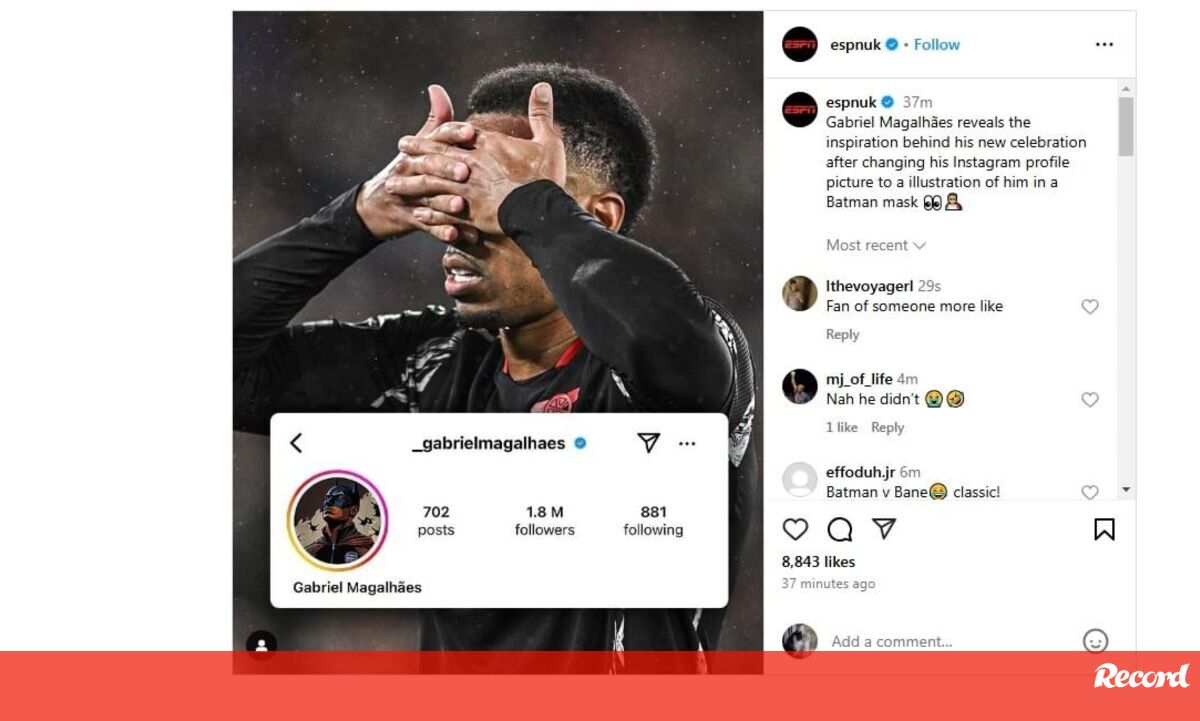Open the three-dot more options menu
This screenshot has height=721, width=1200.
click(1104, 44)
